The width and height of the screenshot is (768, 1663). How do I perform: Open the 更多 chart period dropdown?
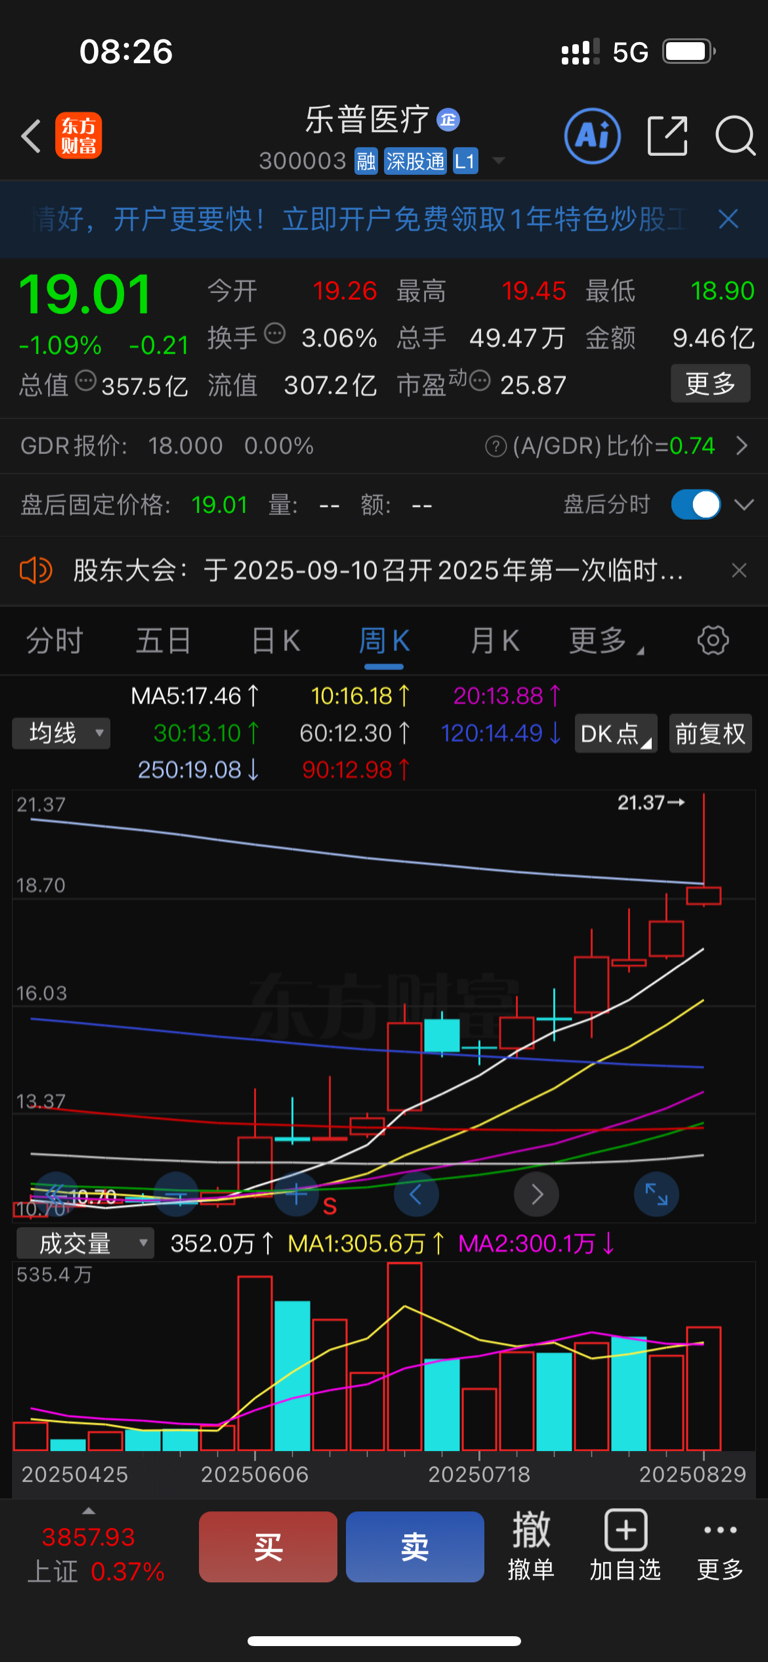click(606, 641)
